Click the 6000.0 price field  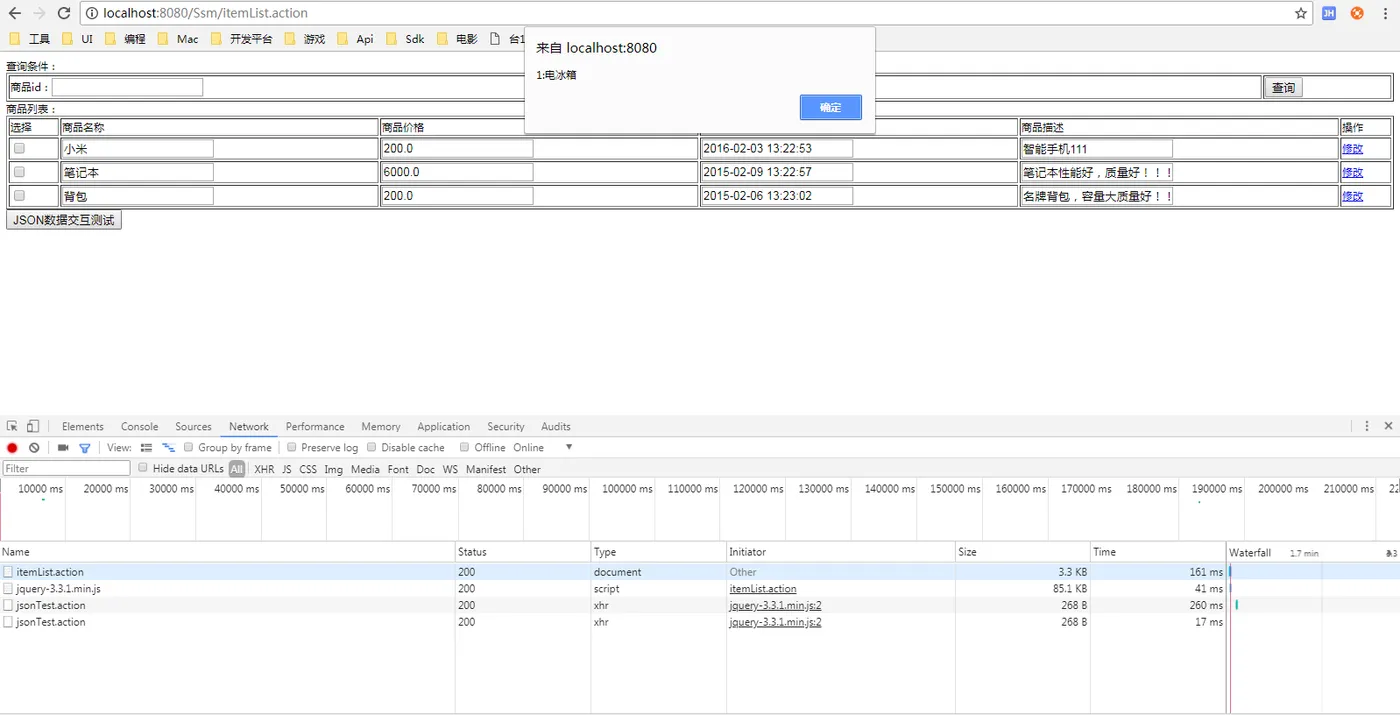click(457, 172)
